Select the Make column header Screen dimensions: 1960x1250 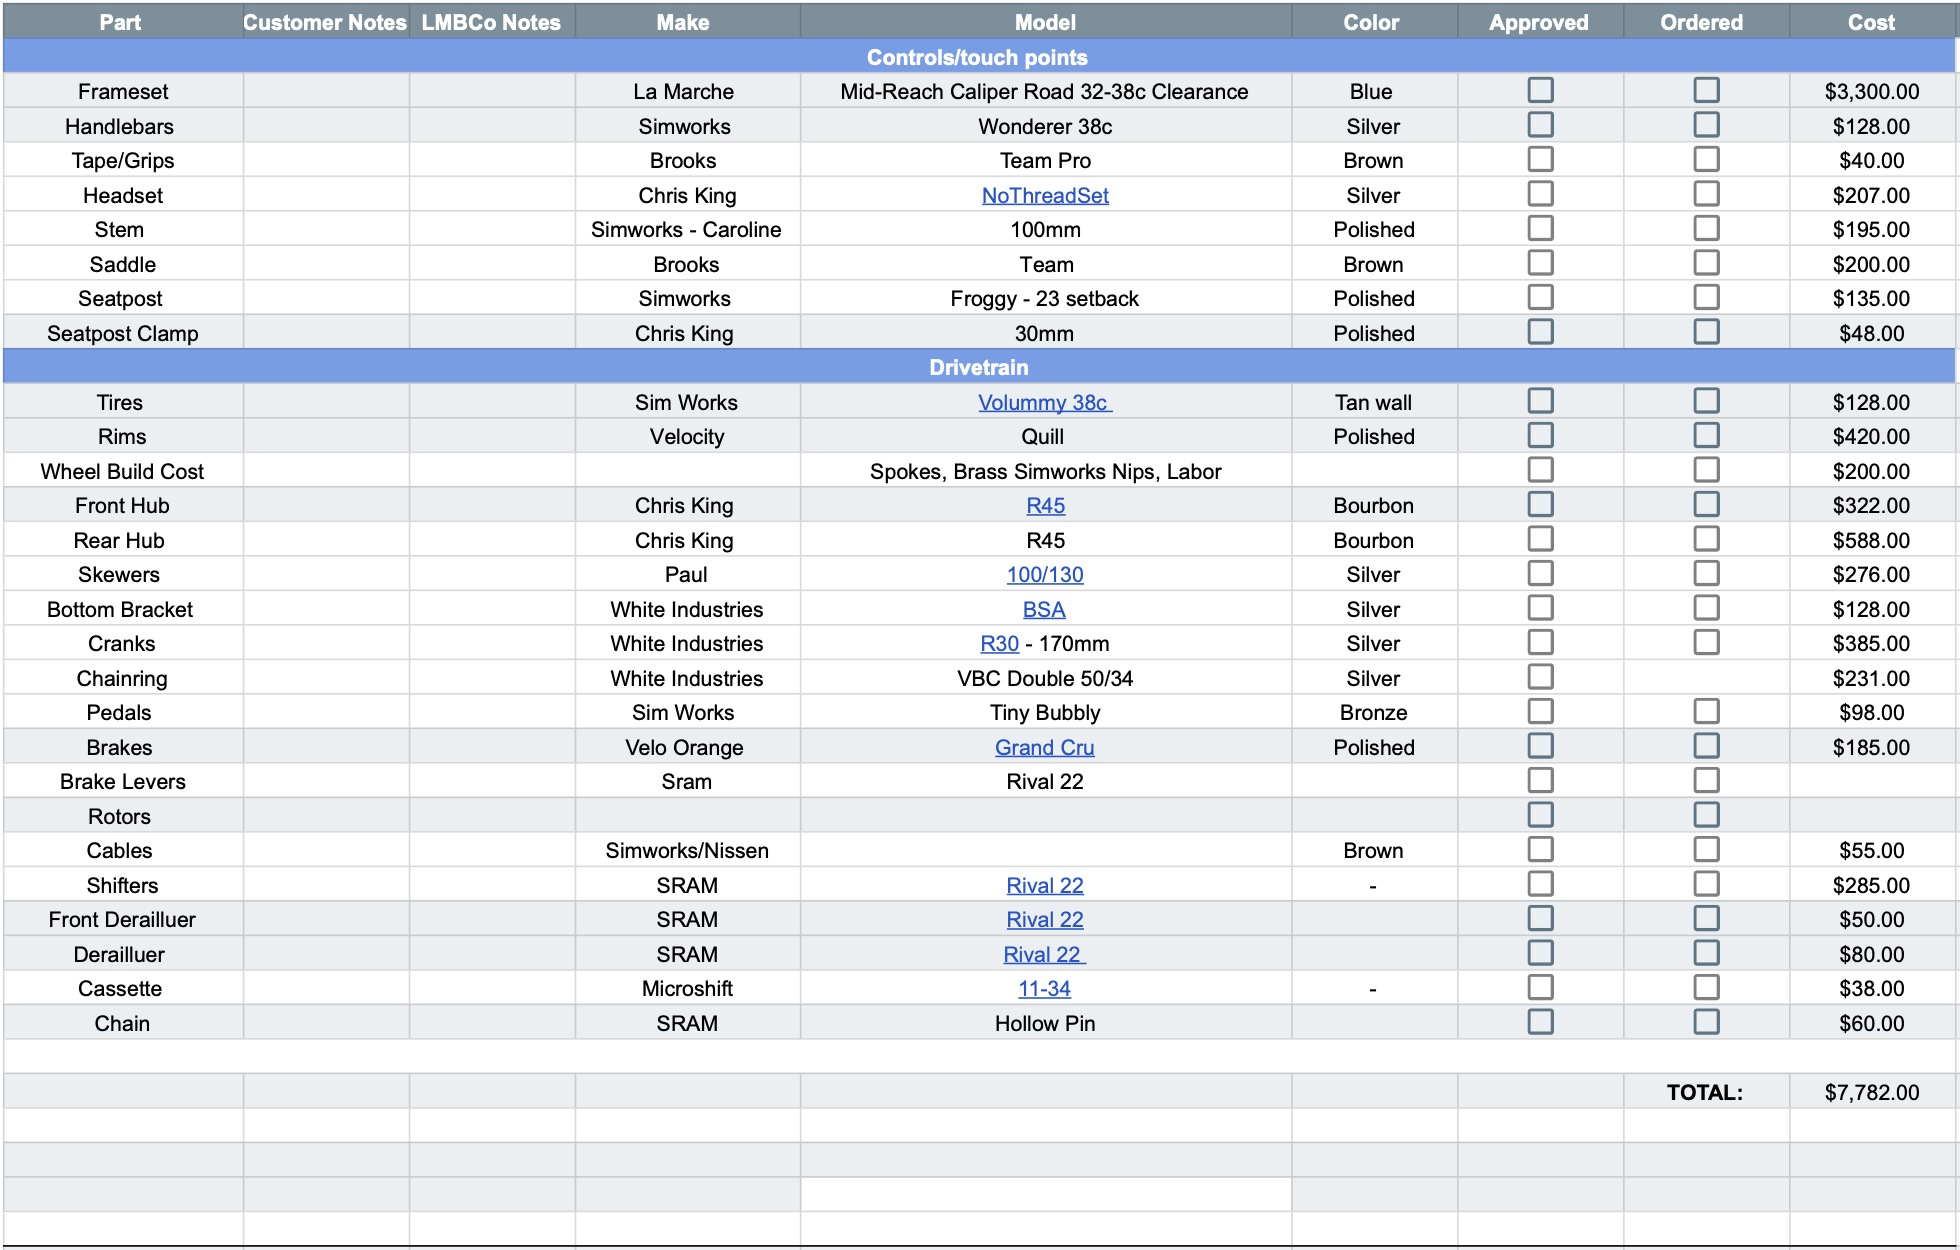(x=687, y=22)
